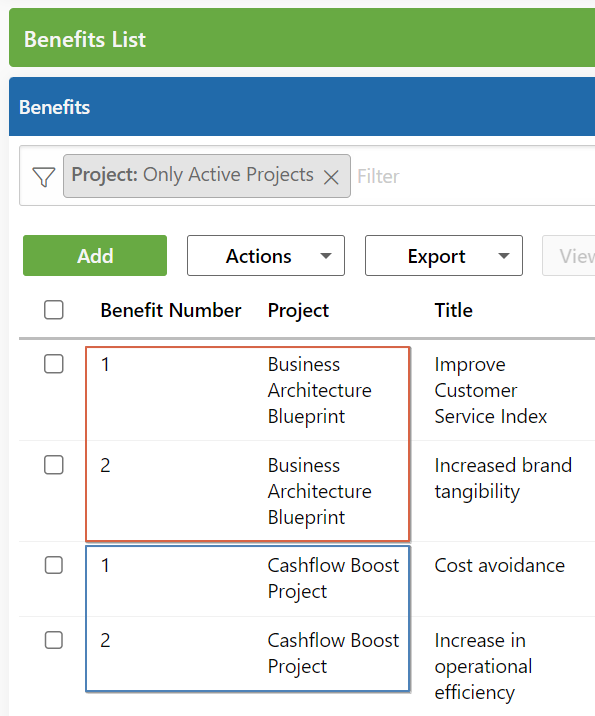Focus the Filter text input
The height and width of the screenshot is (716, 595).
pyautogui.click(x=475, y=176)
